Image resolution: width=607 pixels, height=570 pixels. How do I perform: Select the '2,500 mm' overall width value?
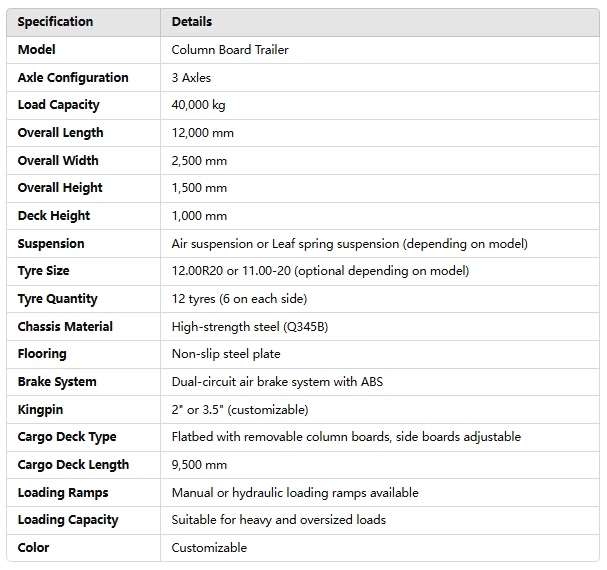click(199, 160)
